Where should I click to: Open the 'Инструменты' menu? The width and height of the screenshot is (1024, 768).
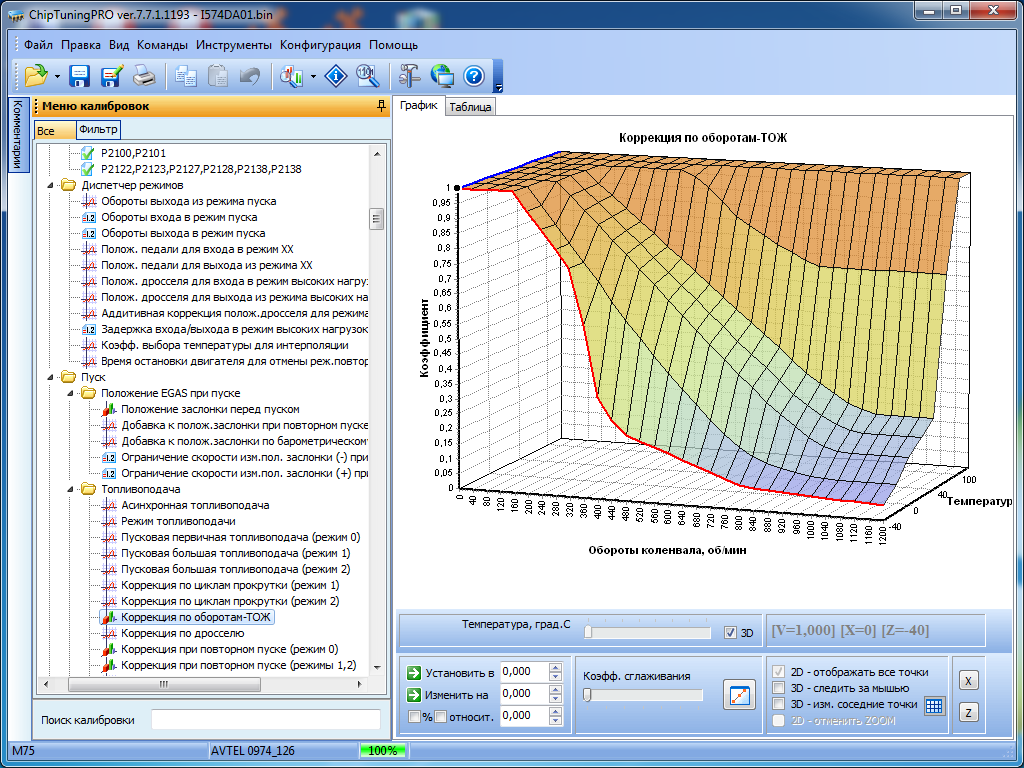point(233,45)
